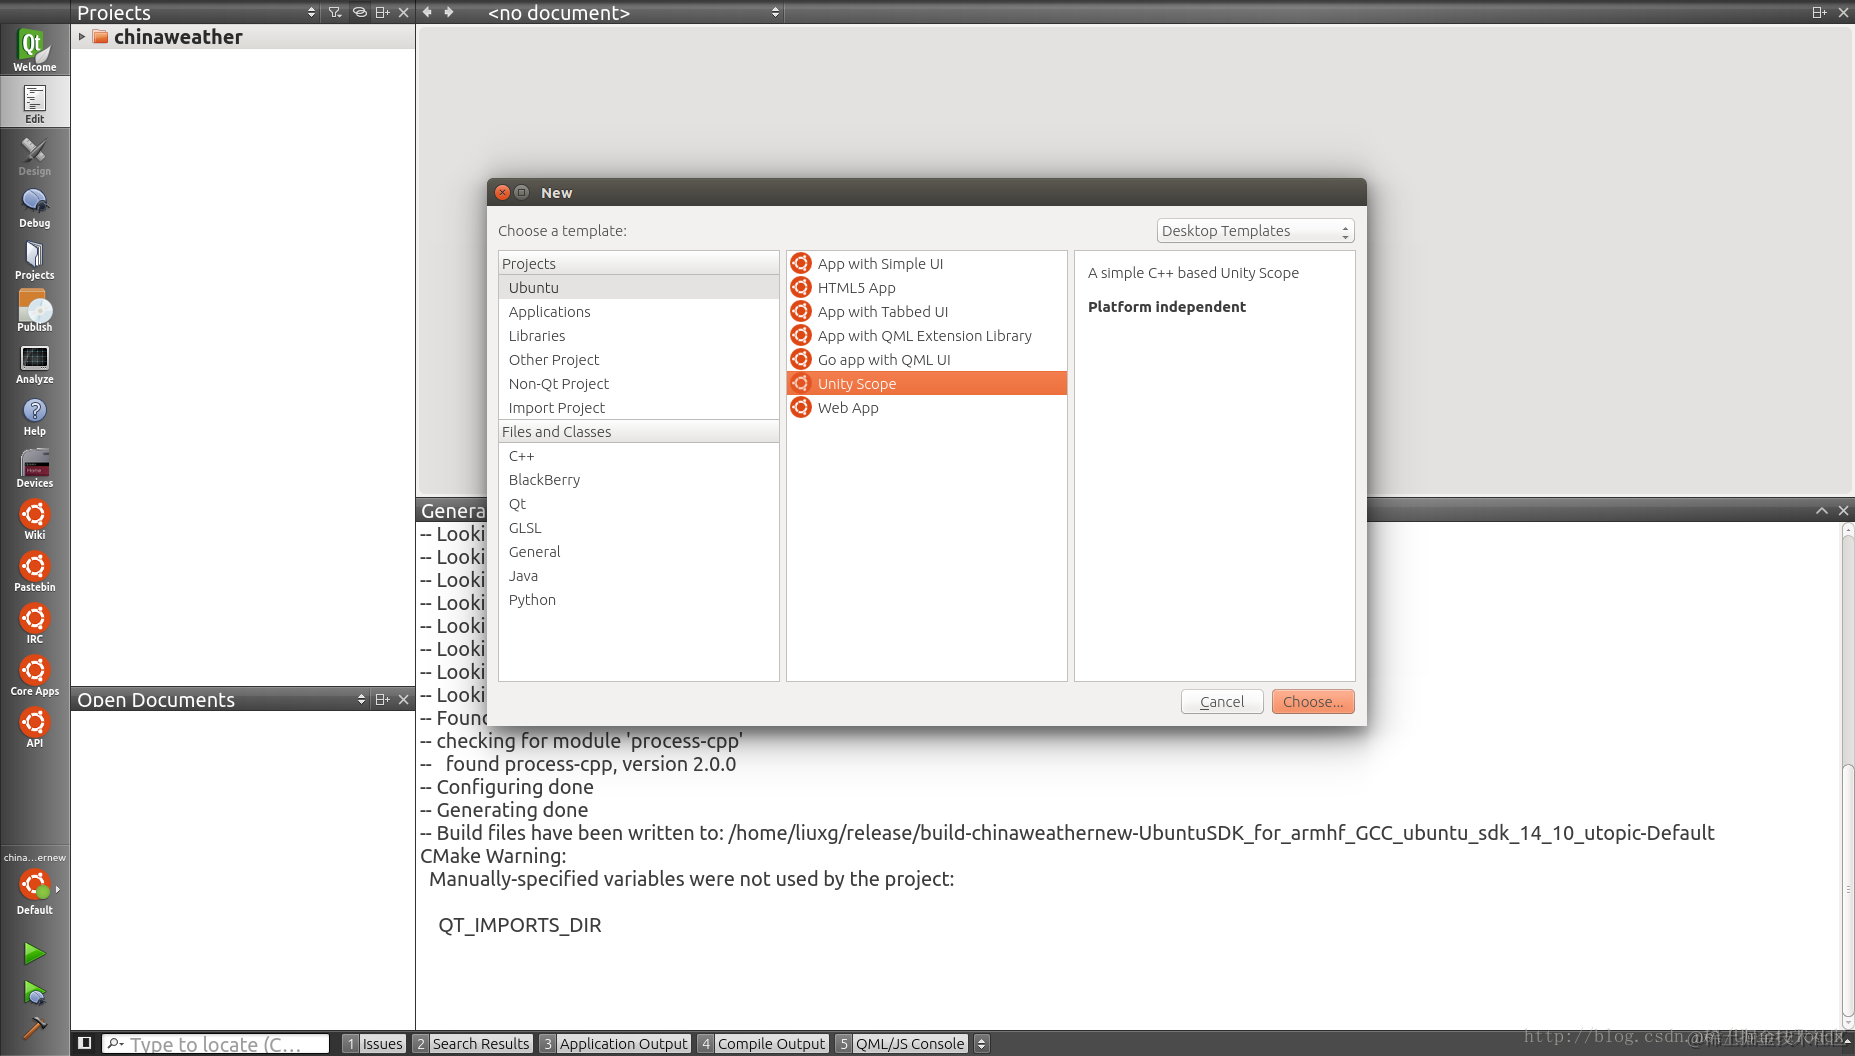Image resolution: width=1855 pixels, height=1056 pixels.
Task: Show the Application Output pane
Action: click(x=614, y=1043)
